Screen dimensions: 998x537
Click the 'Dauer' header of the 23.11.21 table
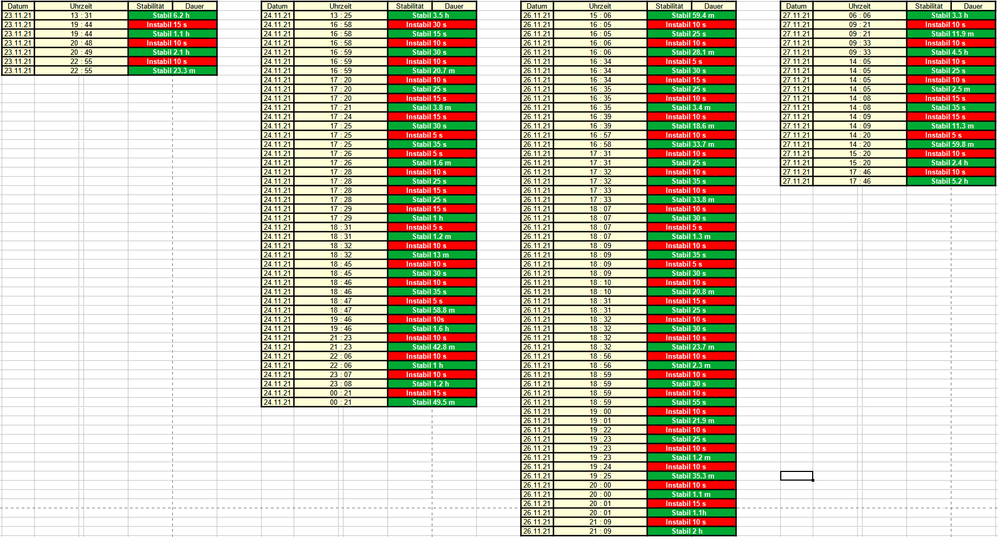195,6
